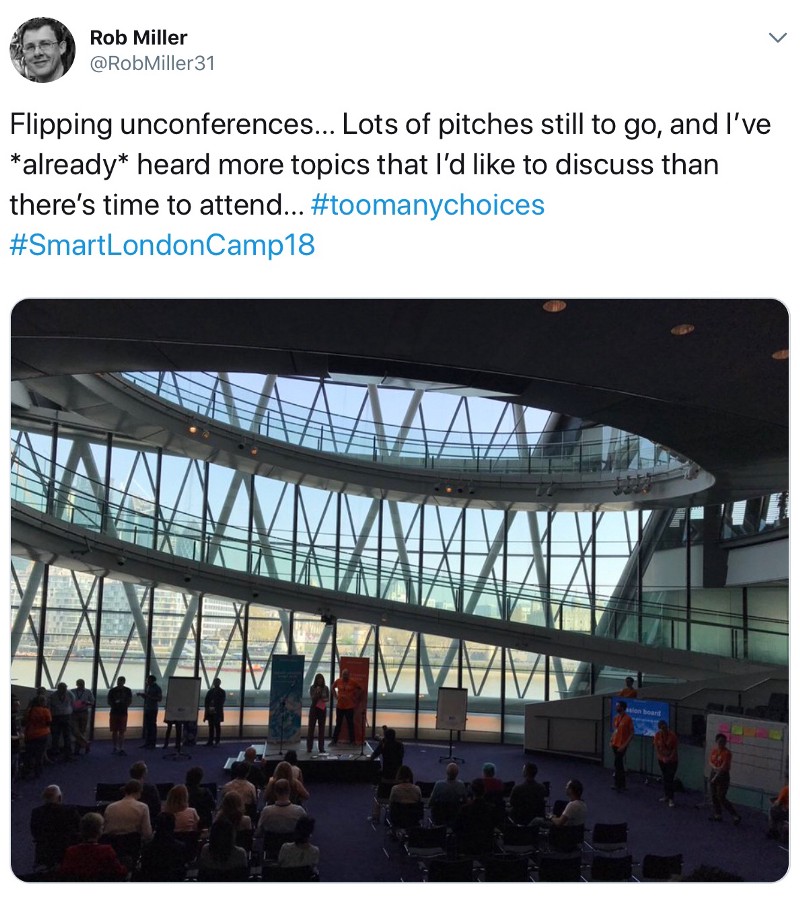Open the #toomanychoices hashtag
This screenshot has height=903, width=800.
(428, 205)
